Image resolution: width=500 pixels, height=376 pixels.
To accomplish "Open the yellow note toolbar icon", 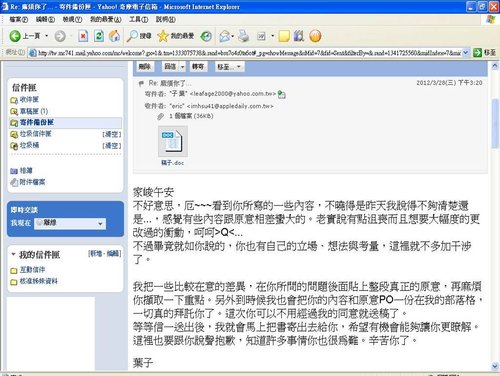I will coord(284,36).
